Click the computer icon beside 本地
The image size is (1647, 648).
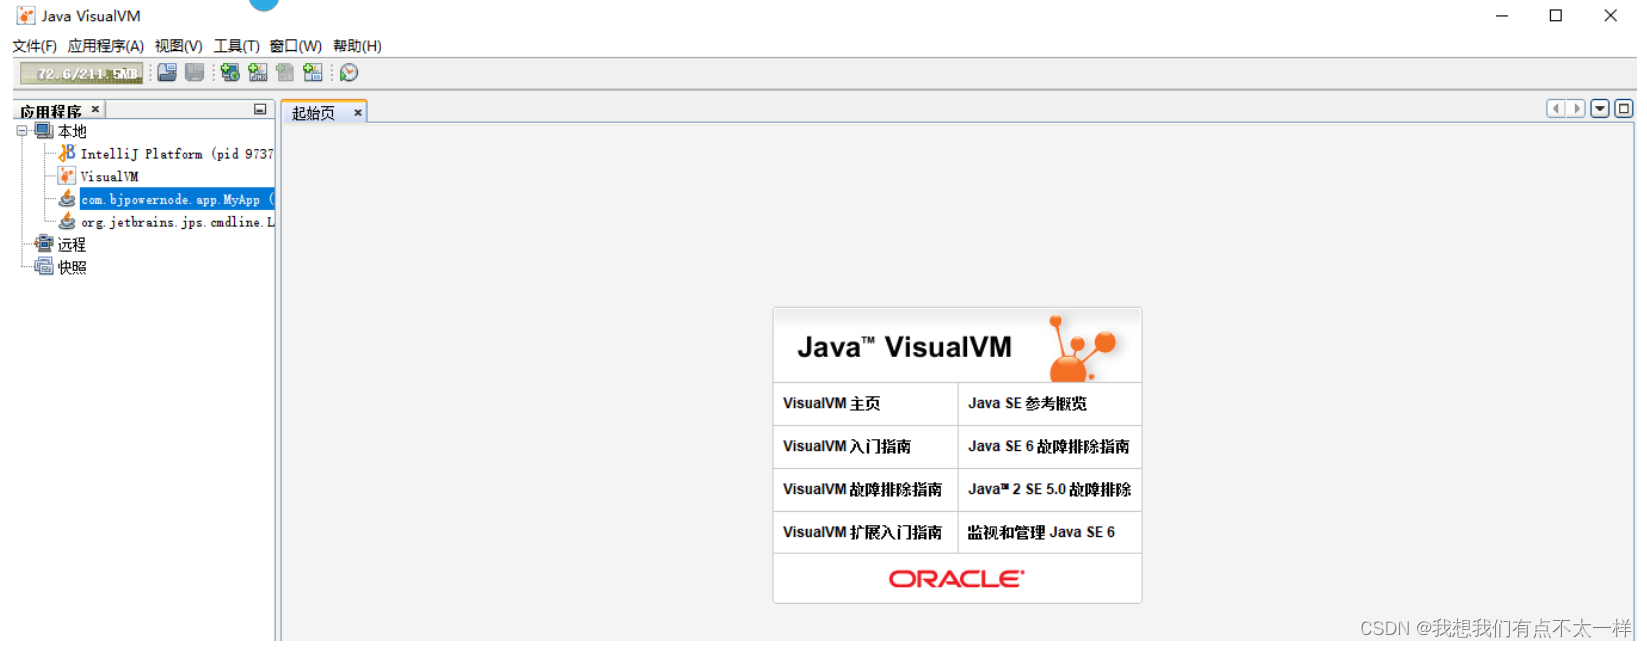(x=44, y=131)
